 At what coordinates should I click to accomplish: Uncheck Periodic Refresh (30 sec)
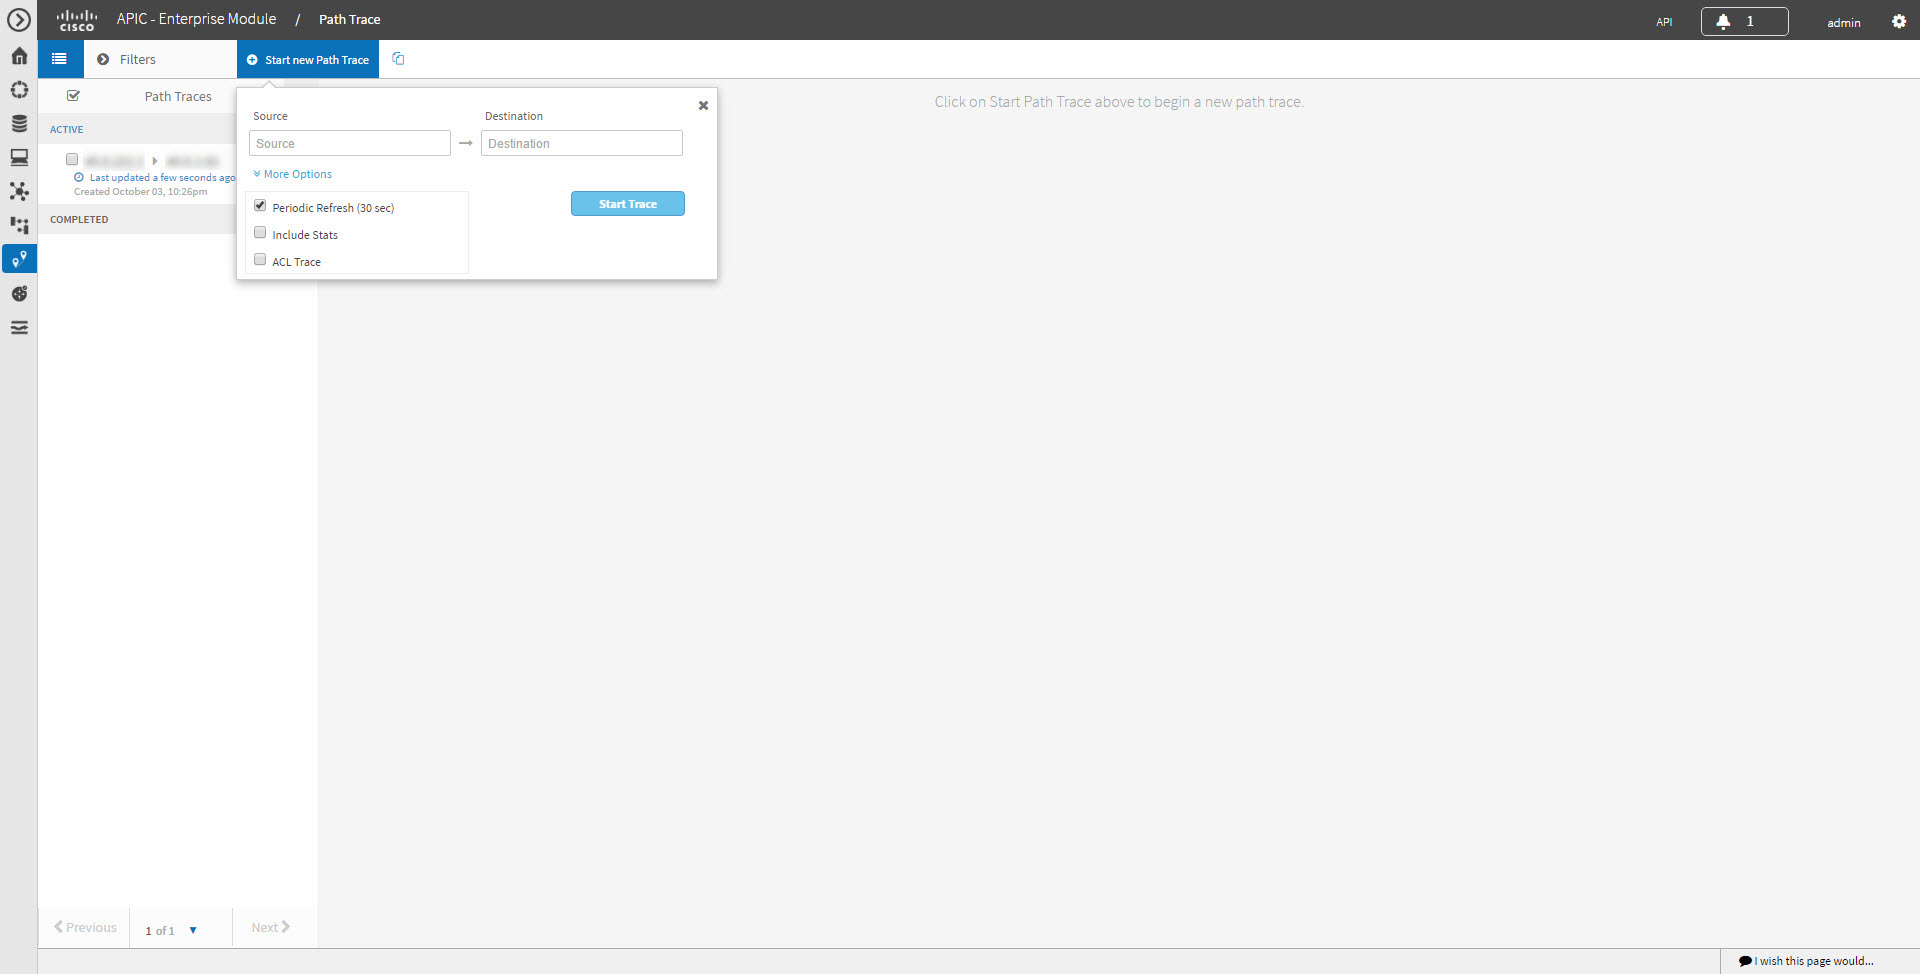click(260, 204)
